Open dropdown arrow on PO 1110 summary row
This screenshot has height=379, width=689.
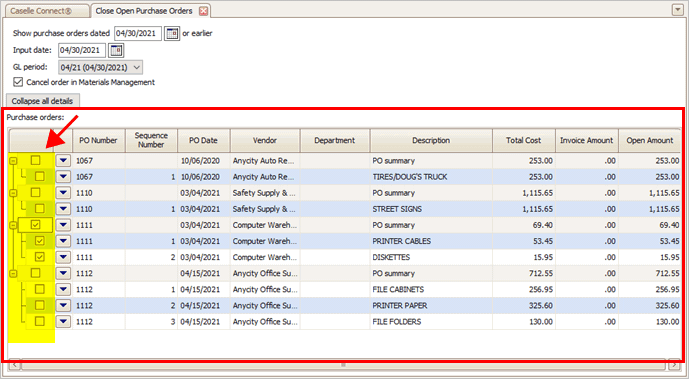tap(63, 193)
